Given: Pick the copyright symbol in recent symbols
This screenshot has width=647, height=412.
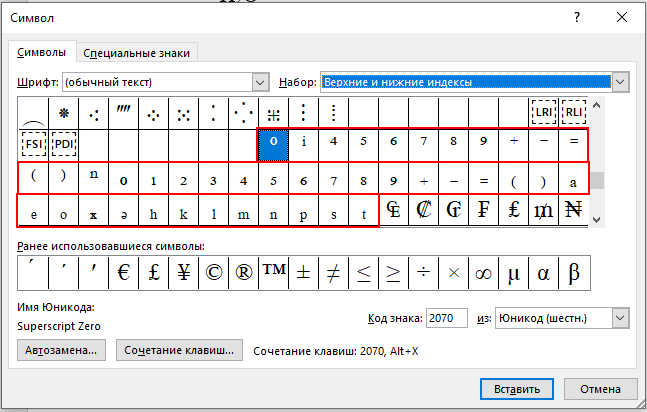Looking at the screenshot, I should pos(214,273).
